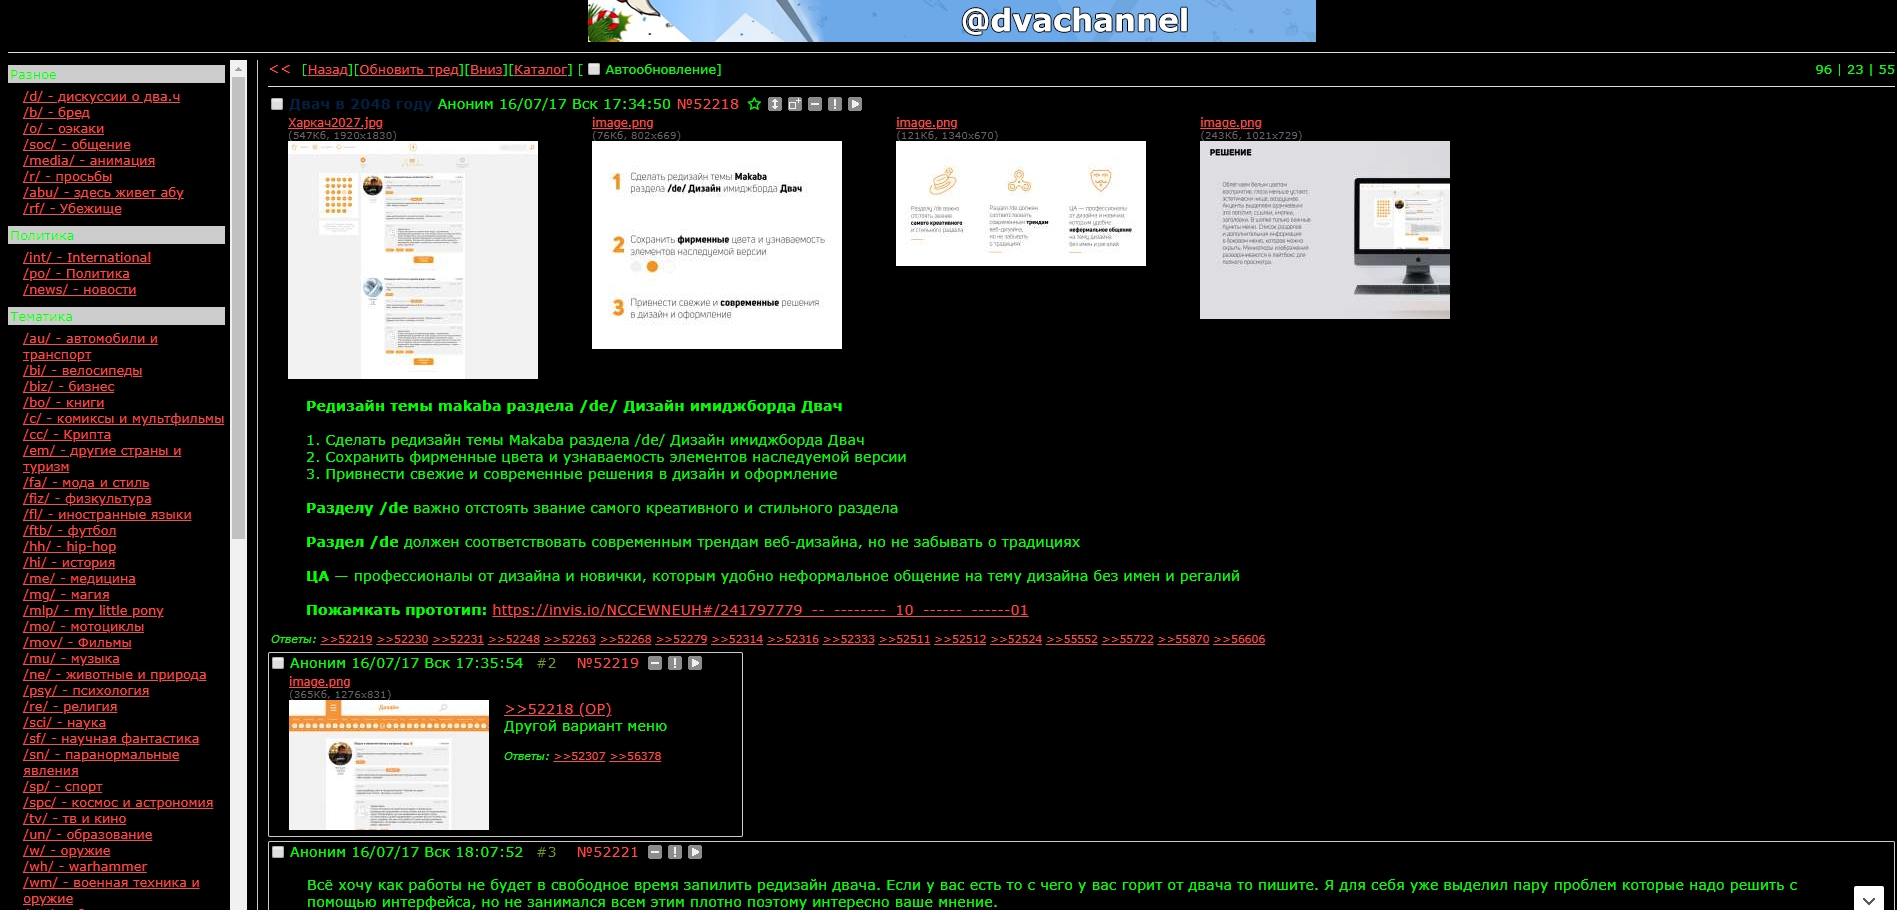
Task: Click the Назад link
Action: (x=328, y=70)
